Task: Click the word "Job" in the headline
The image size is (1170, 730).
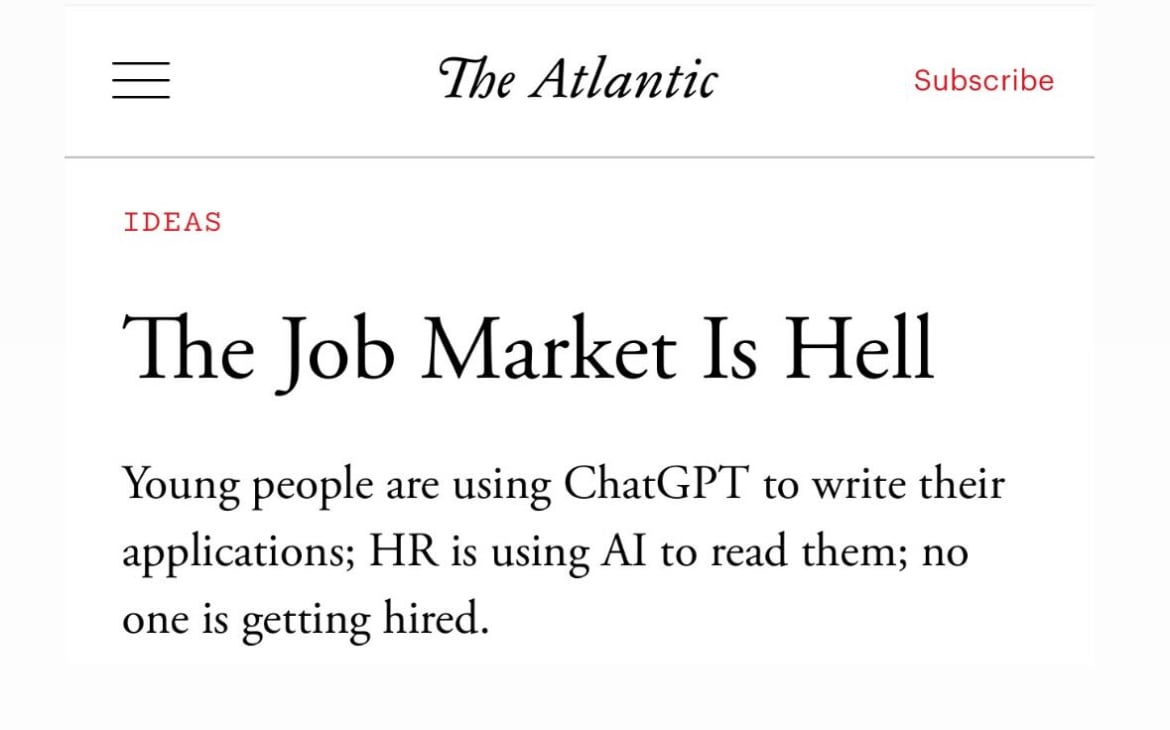Action: pyautogui.click(x=335, y=352)
